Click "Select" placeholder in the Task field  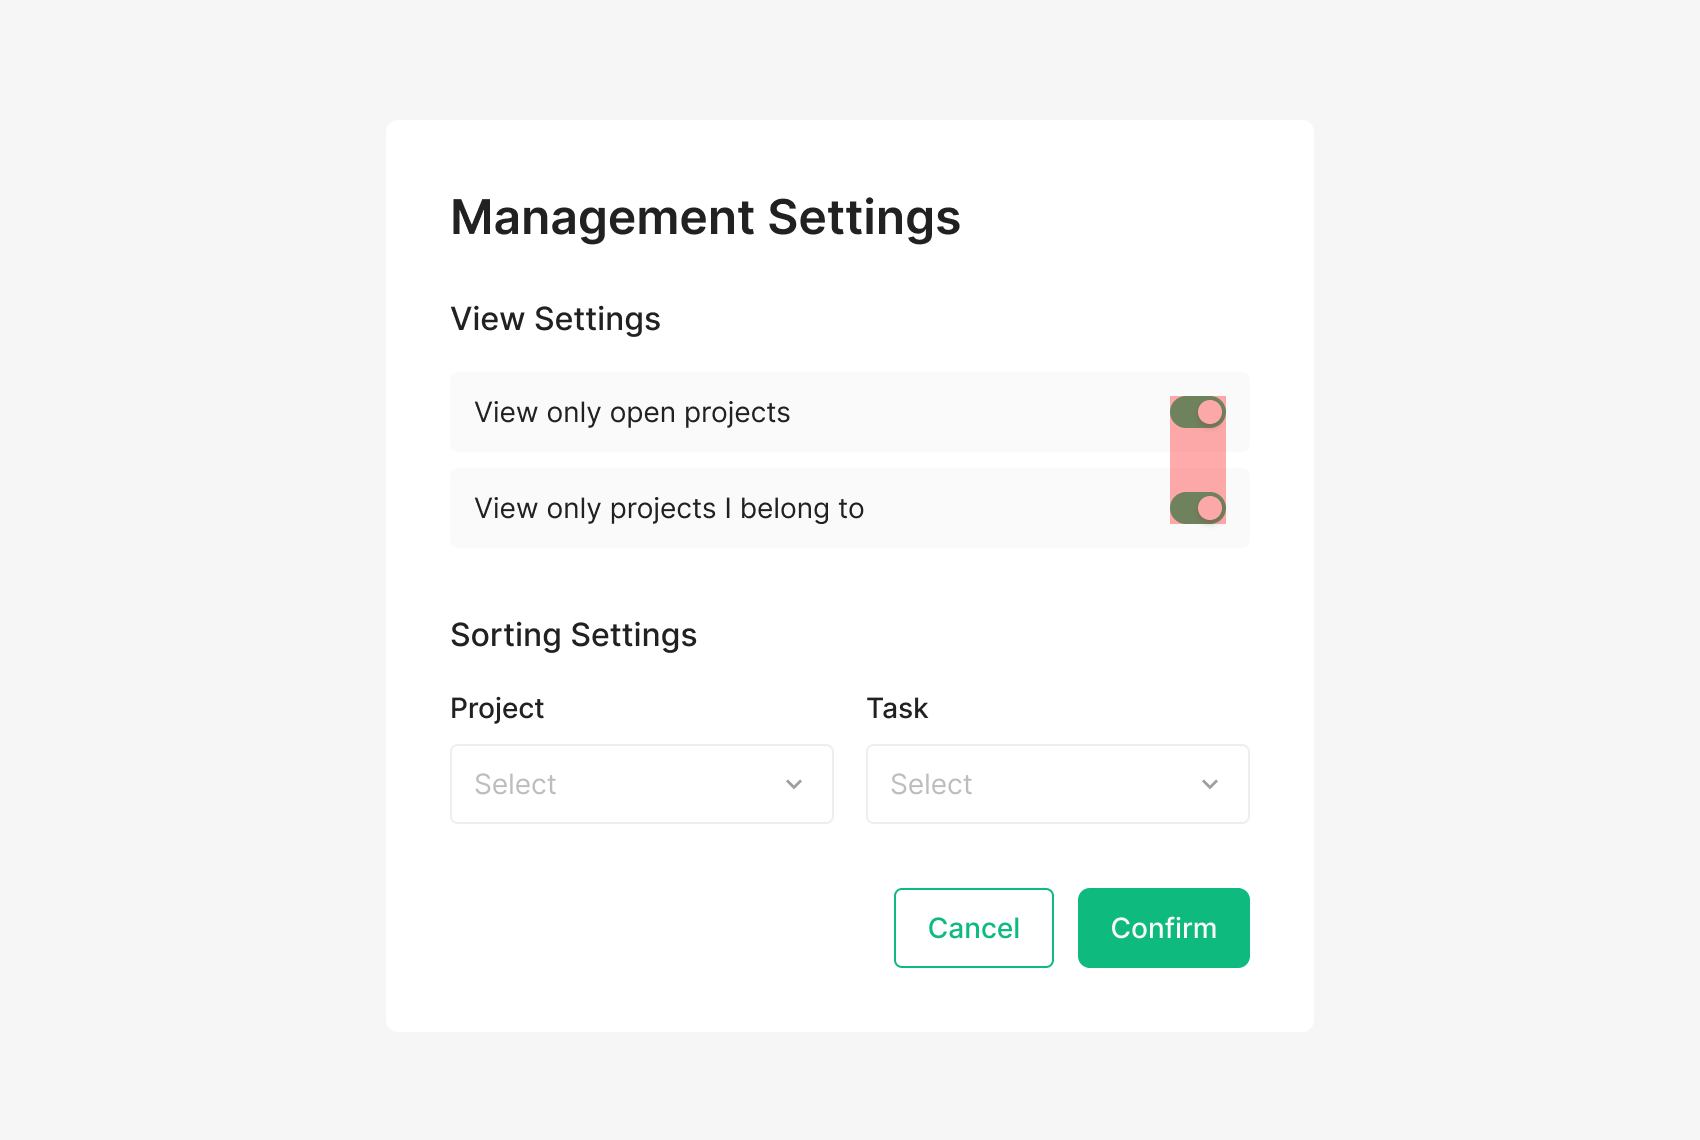coord(931,785)
